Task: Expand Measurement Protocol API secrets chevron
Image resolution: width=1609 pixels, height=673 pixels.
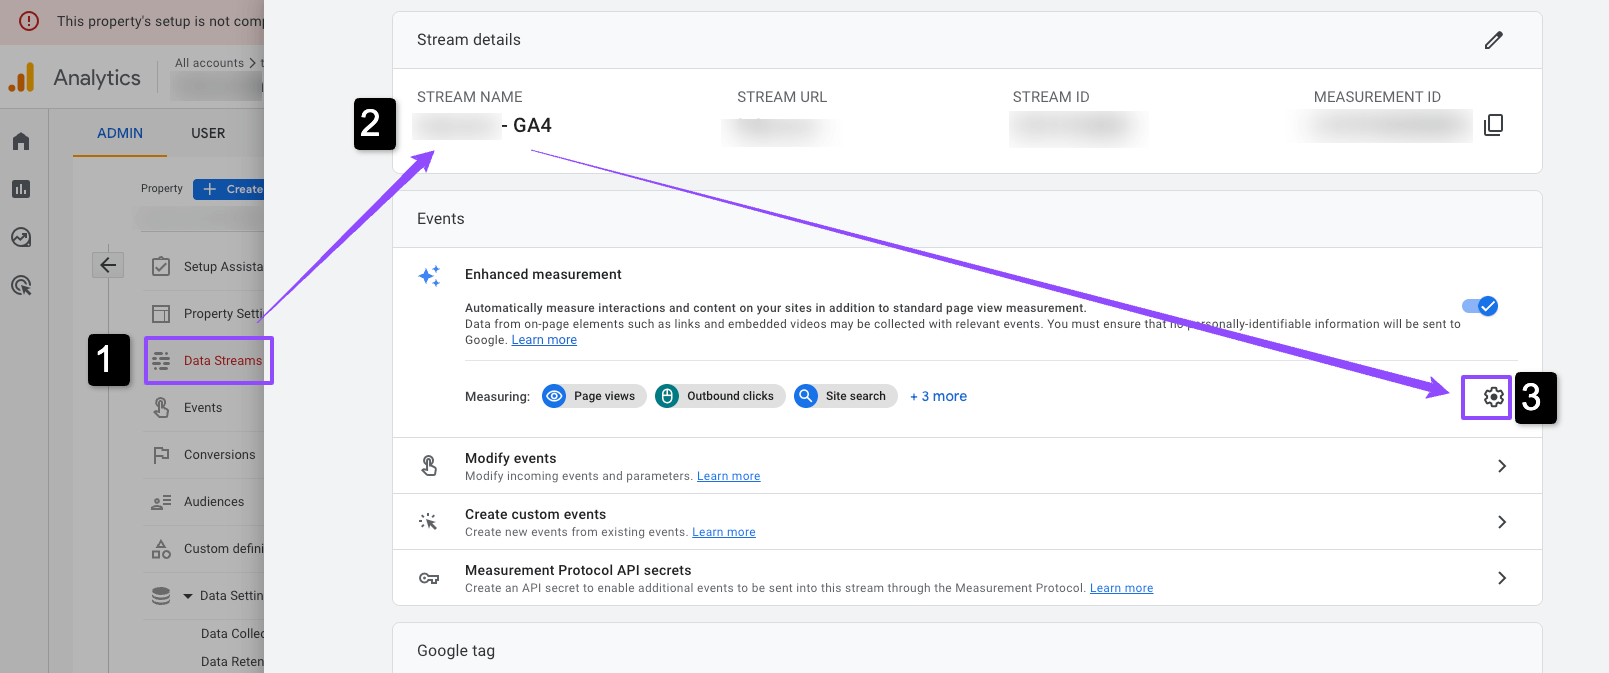Action: click(x=1502, y=578)
